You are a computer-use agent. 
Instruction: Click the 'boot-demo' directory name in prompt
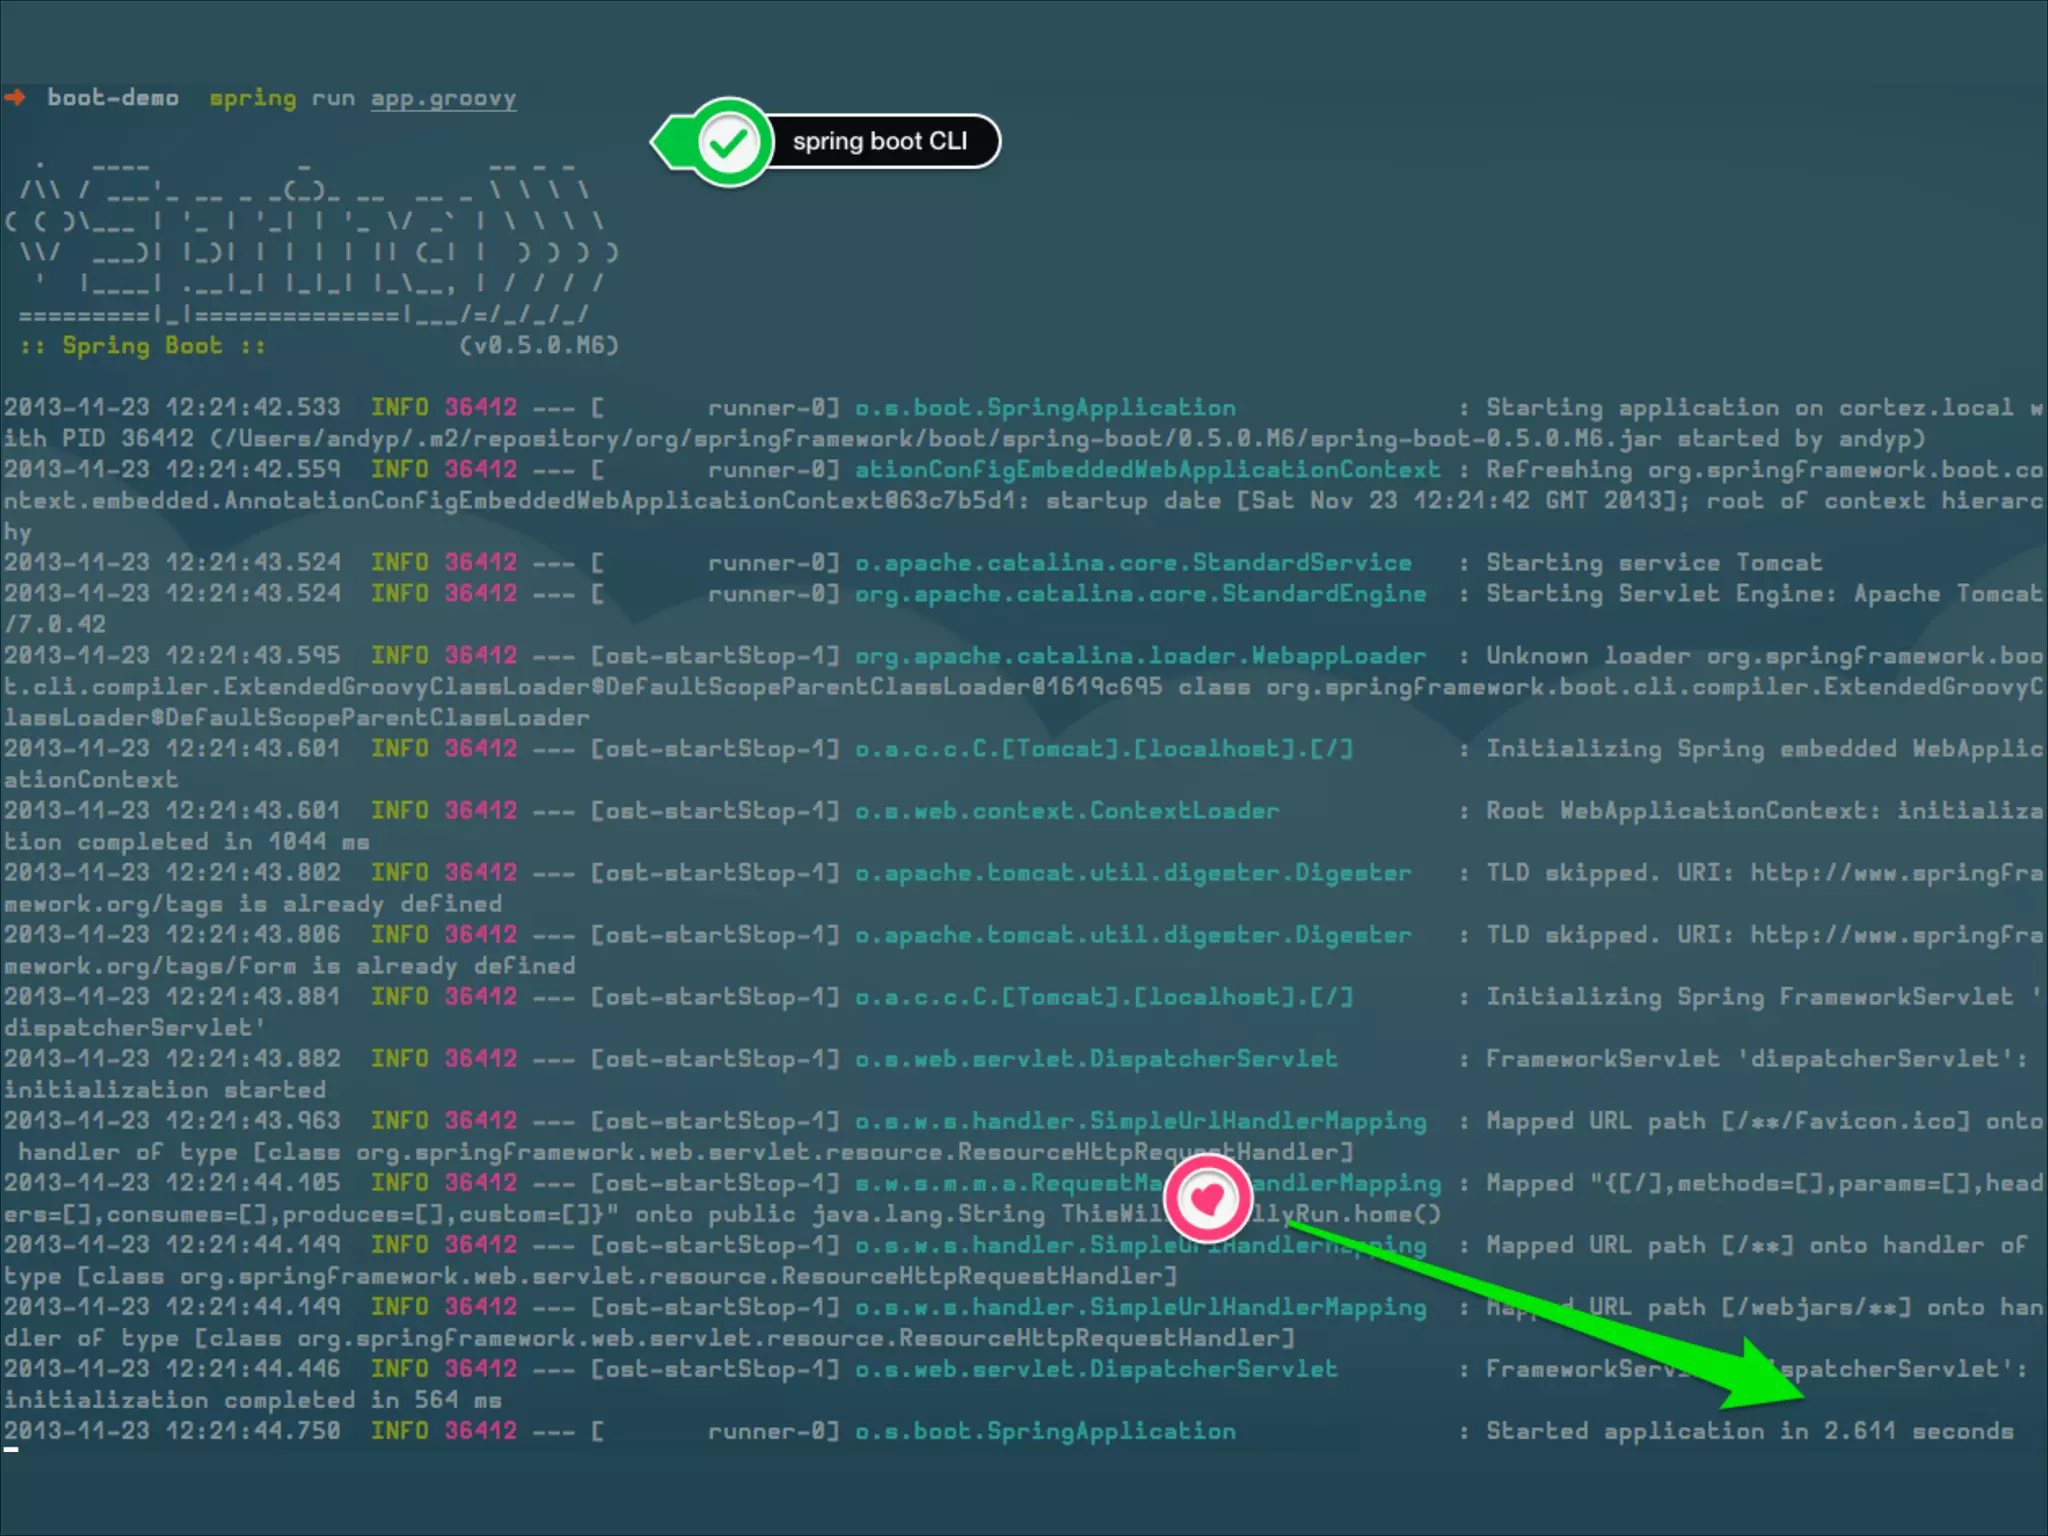pyautogui.click(x=113, y=98)
